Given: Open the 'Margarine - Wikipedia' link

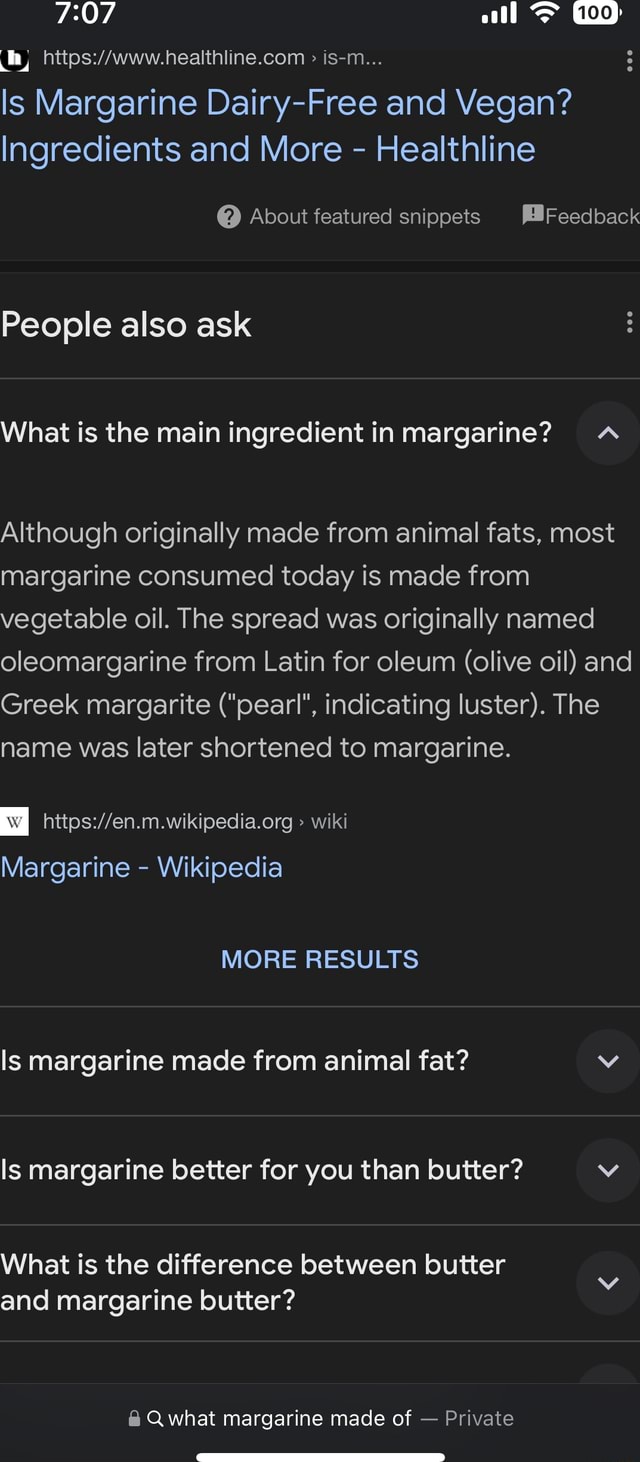Looking at the screenshot, I should (142, 867).
